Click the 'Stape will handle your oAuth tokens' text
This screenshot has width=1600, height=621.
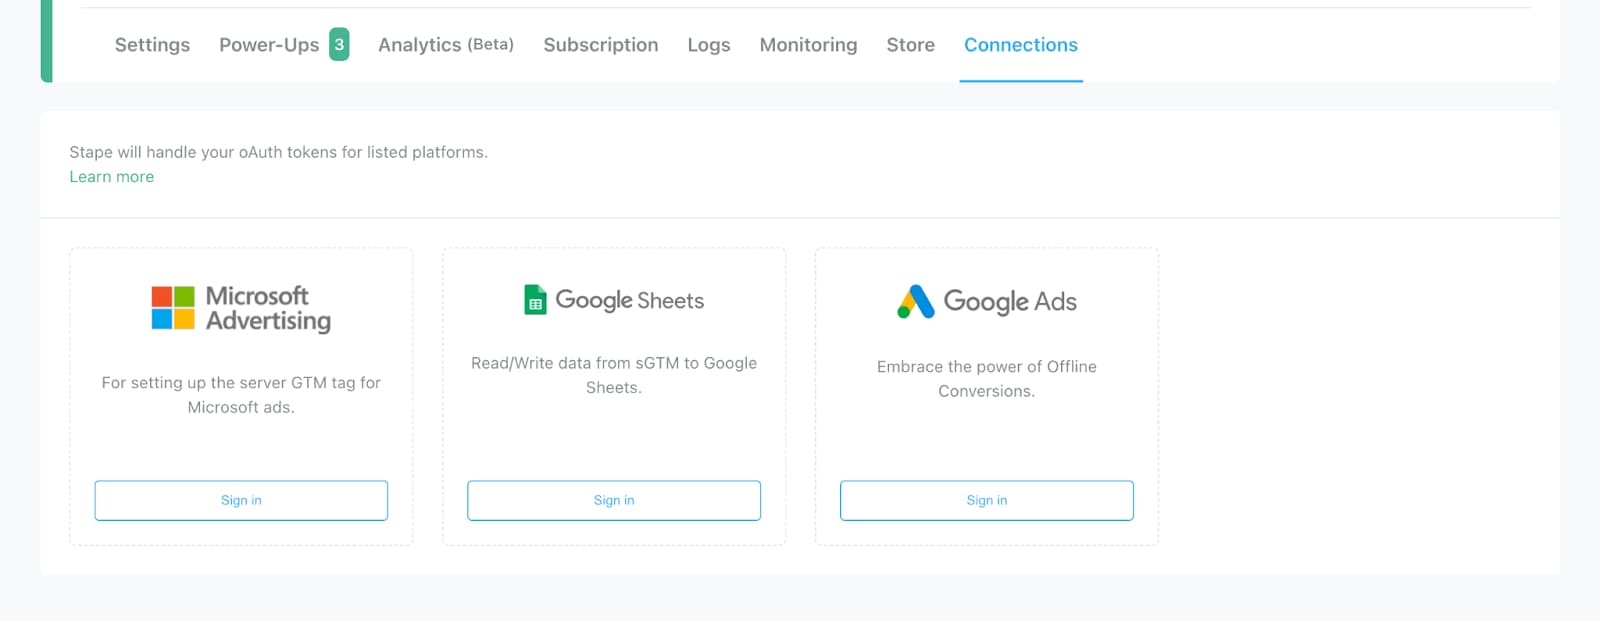pyautogui.click(x=278, y=152)
